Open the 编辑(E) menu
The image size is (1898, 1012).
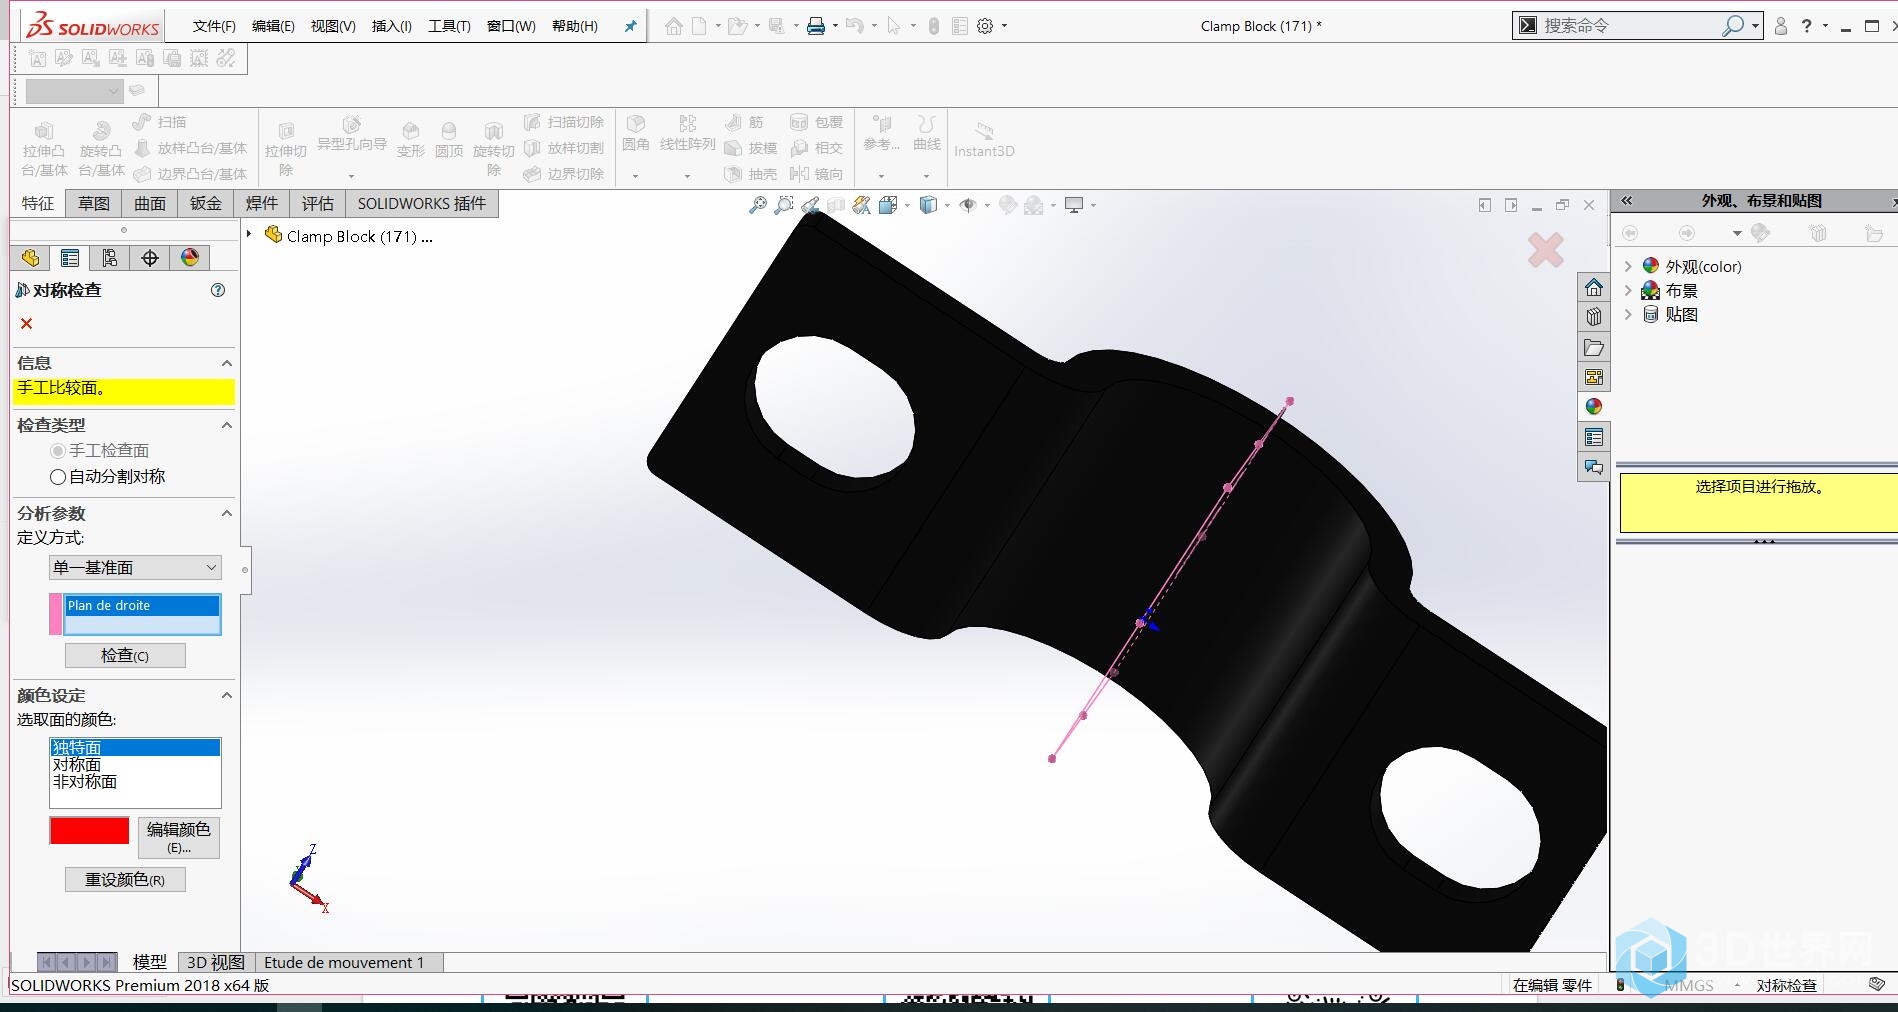[x=273, y=26]
